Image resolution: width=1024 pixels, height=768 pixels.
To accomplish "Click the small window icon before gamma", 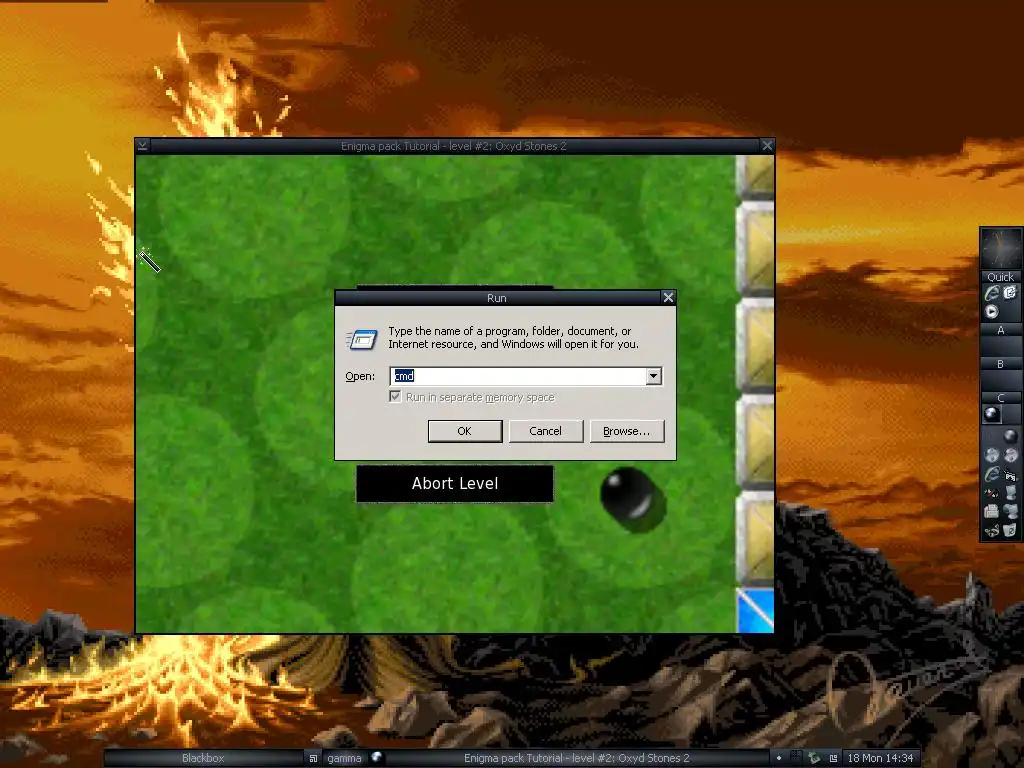I will tap(313, 758).
